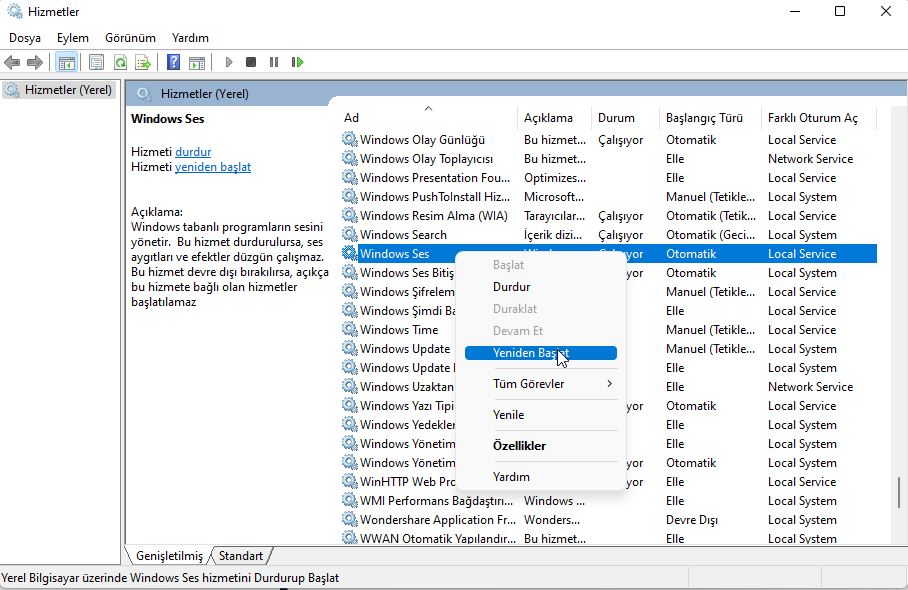Click gear icon of Windows Olay Günlüğü
This screenshot has width=908, height=590.
pos(350,139)
